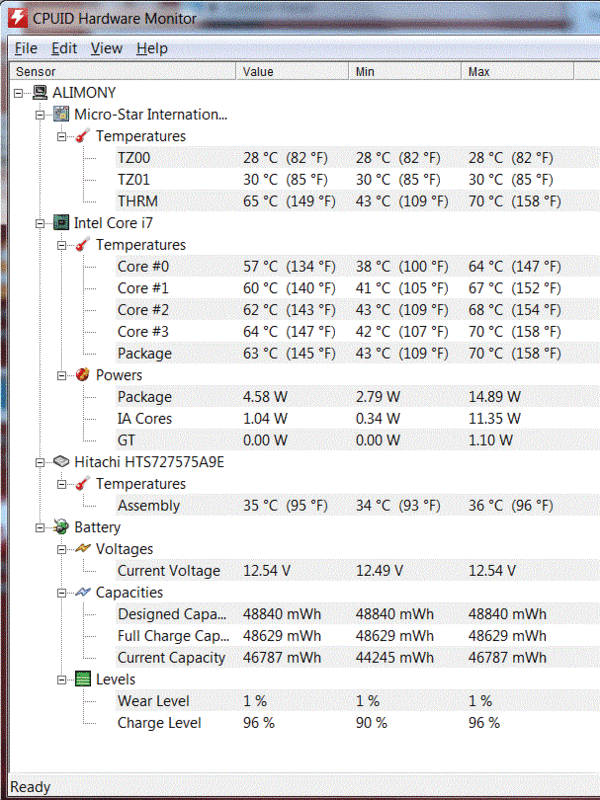Screen dimensions: 600x800
Task: Collapse Temperatures under Hitachi
Action: [x=61, y=484]
